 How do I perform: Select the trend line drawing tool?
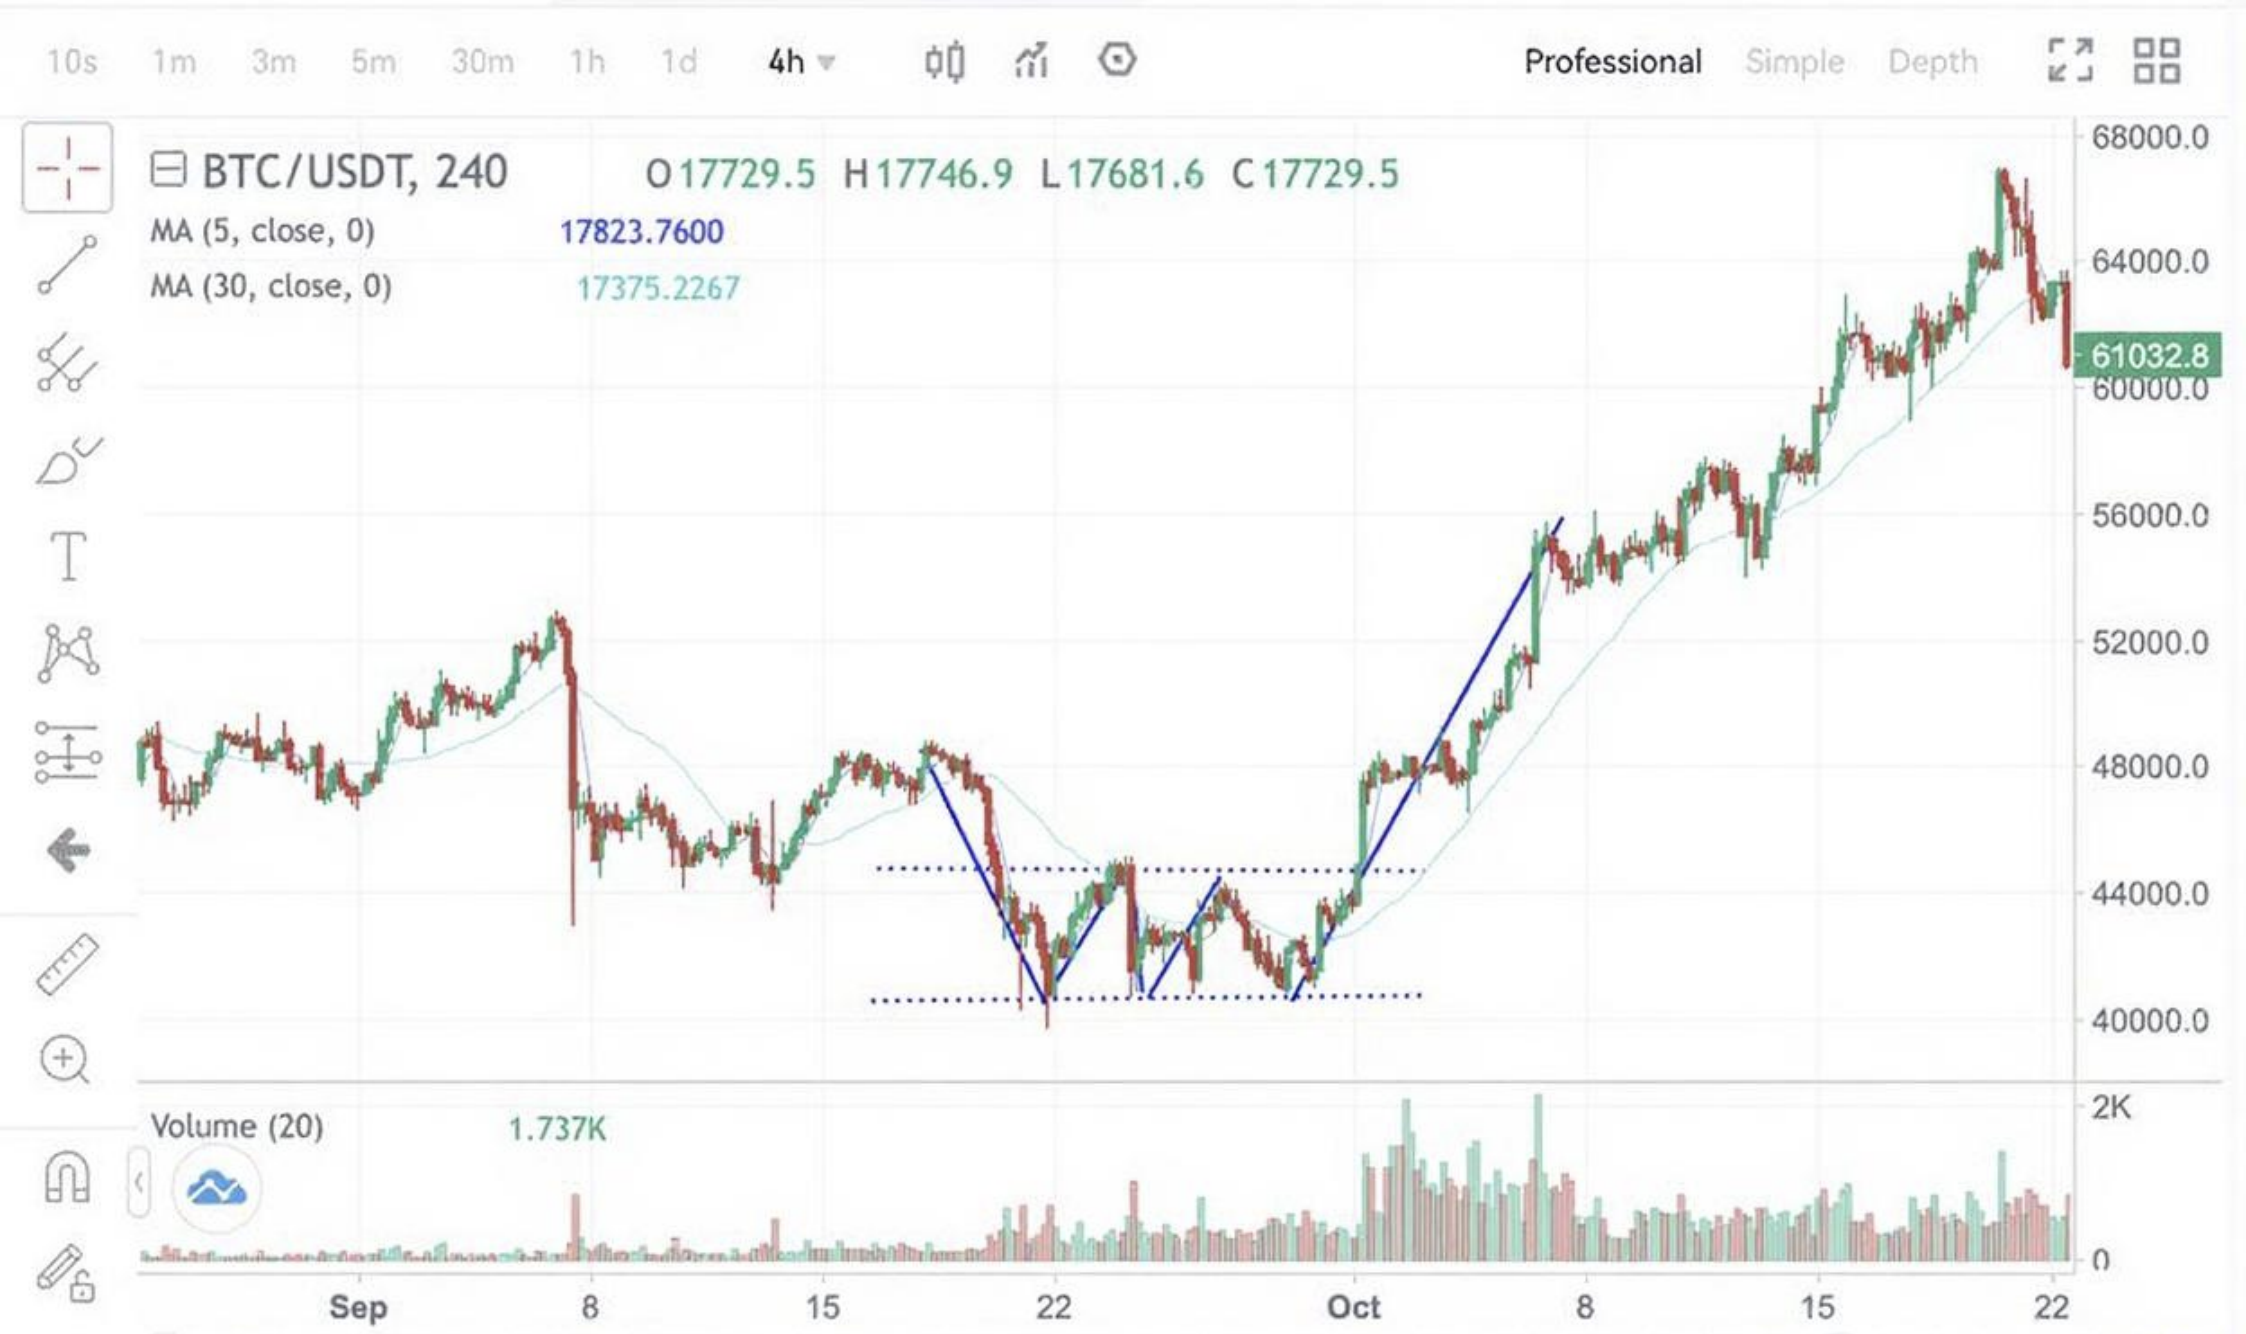coord(67,265)
